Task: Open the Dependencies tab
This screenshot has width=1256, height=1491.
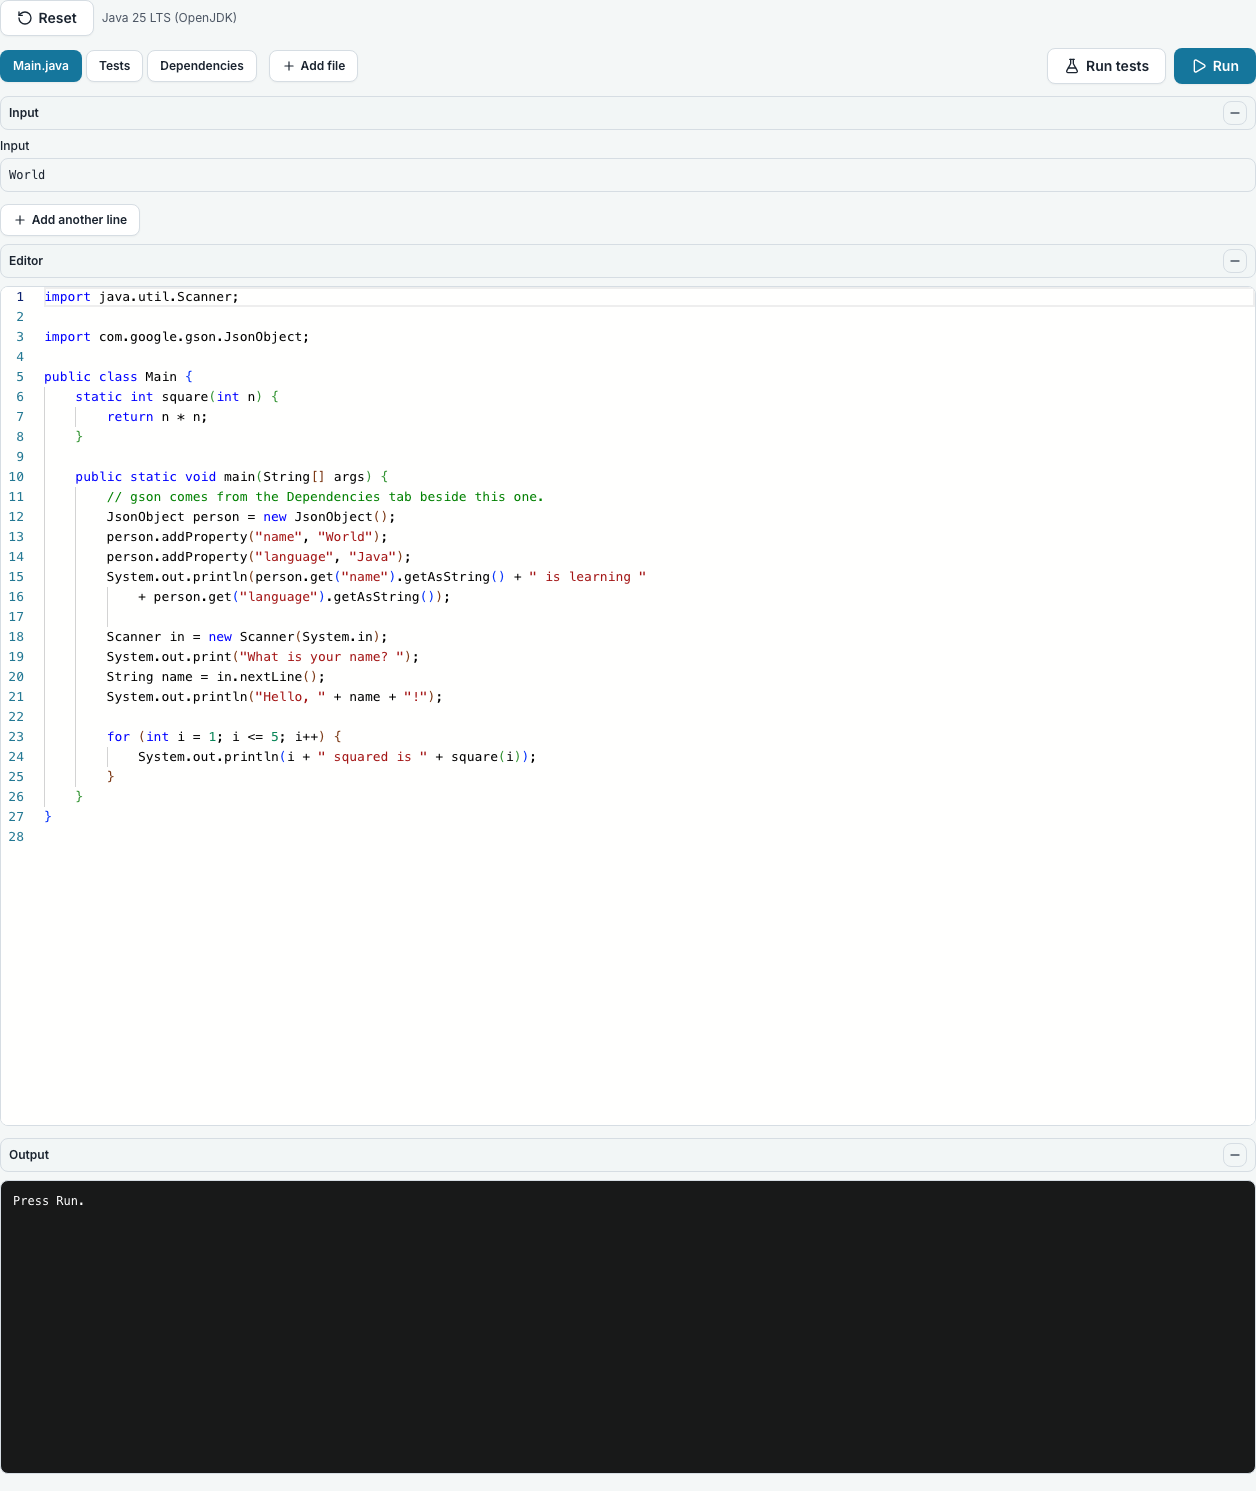Action: click(x=202, y=66)
